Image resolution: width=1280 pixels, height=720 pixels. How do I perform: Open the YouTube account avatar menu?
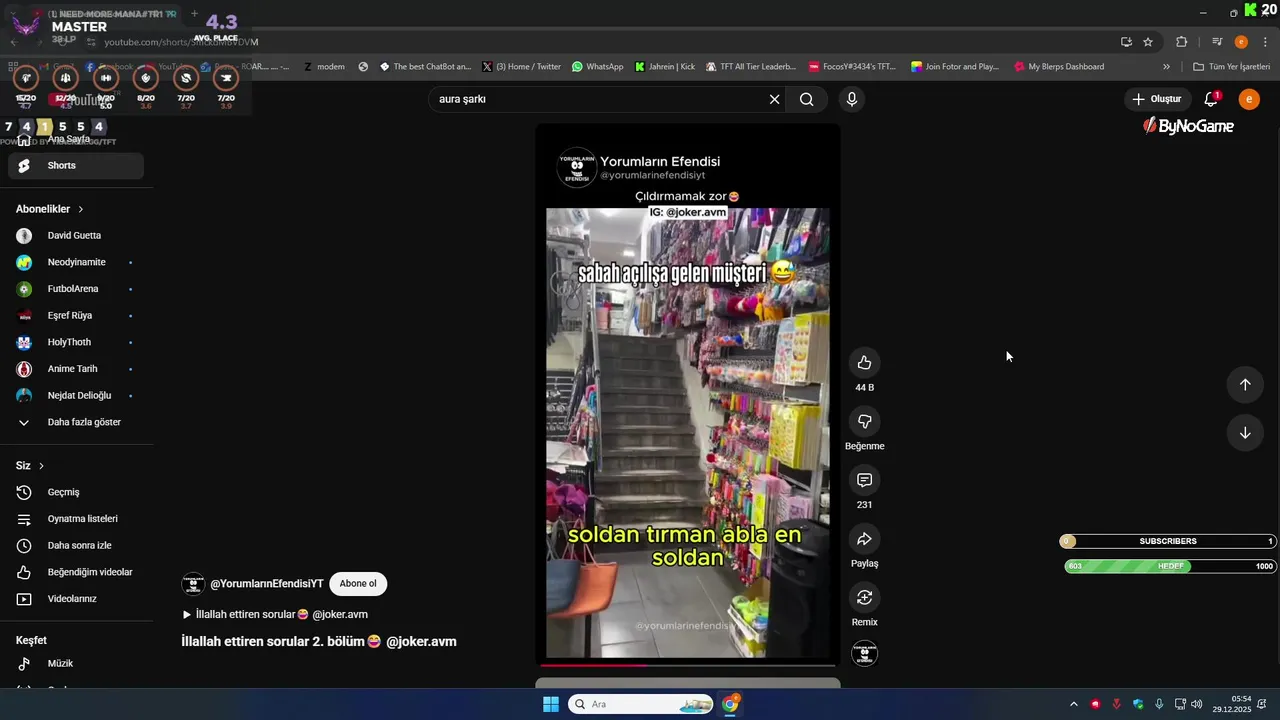[1249, 99]
